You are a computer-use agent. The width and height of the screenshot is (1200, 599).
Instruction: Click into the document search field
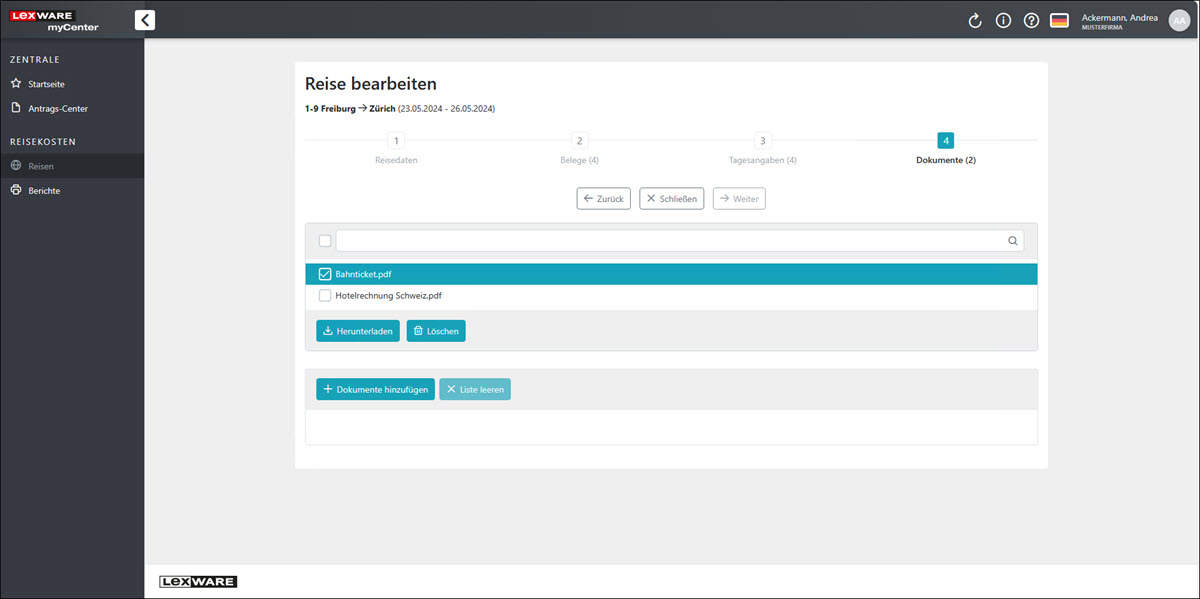[670, 241]
